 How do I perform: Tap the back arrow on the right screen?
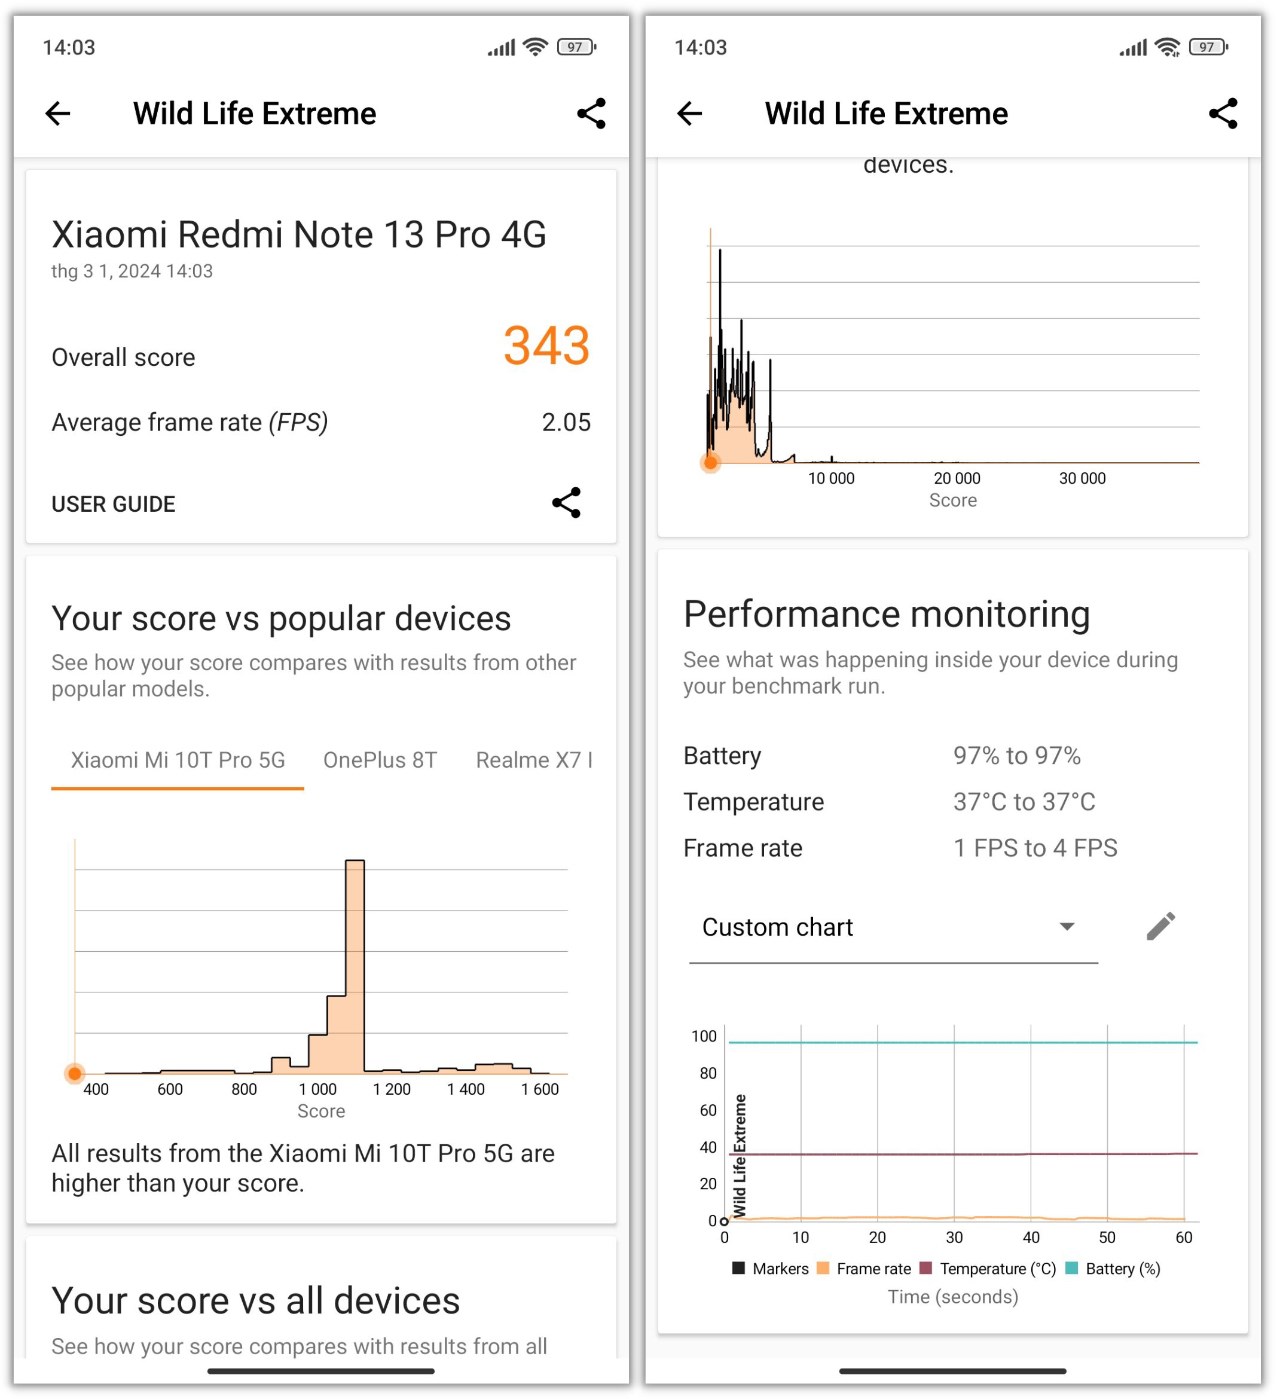coord(690,114)
